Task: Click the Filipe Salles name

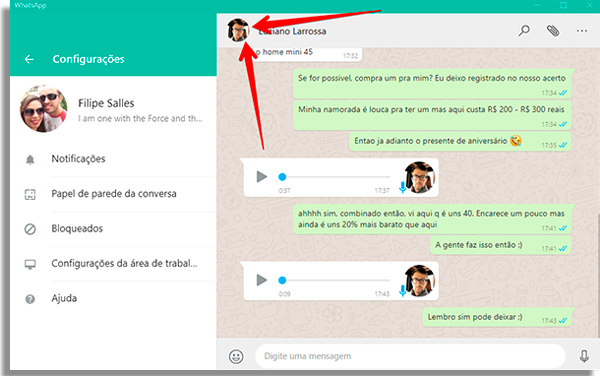Action: (x=106, y=103)
